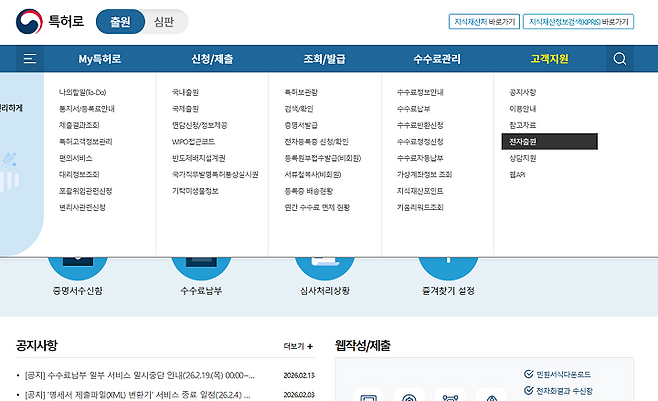Click the check icon beside 민원서식다운로드

click(529, 374)
